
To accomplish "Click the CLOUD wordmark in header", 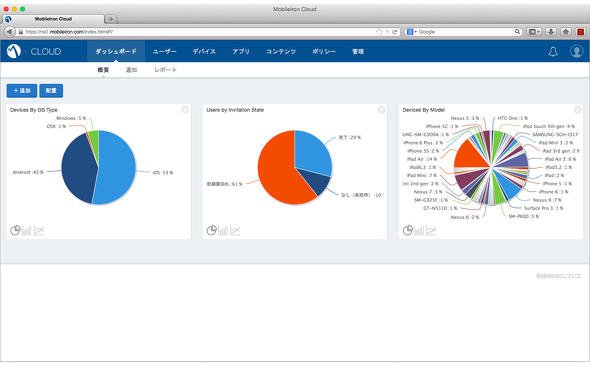I will (x=46, y=52).
